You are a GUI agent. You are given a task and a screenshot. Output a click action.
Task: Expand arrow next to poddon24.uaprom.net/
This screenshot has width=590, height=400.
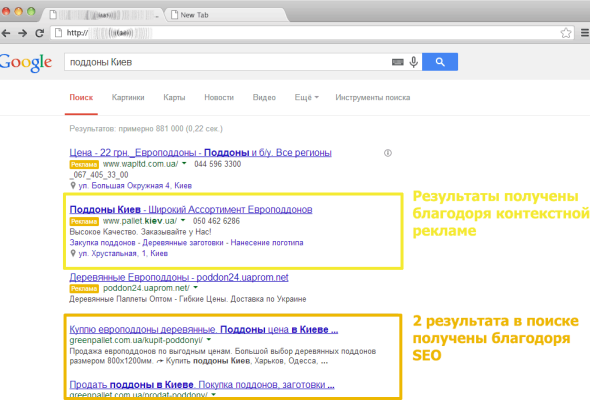(195, 287)
